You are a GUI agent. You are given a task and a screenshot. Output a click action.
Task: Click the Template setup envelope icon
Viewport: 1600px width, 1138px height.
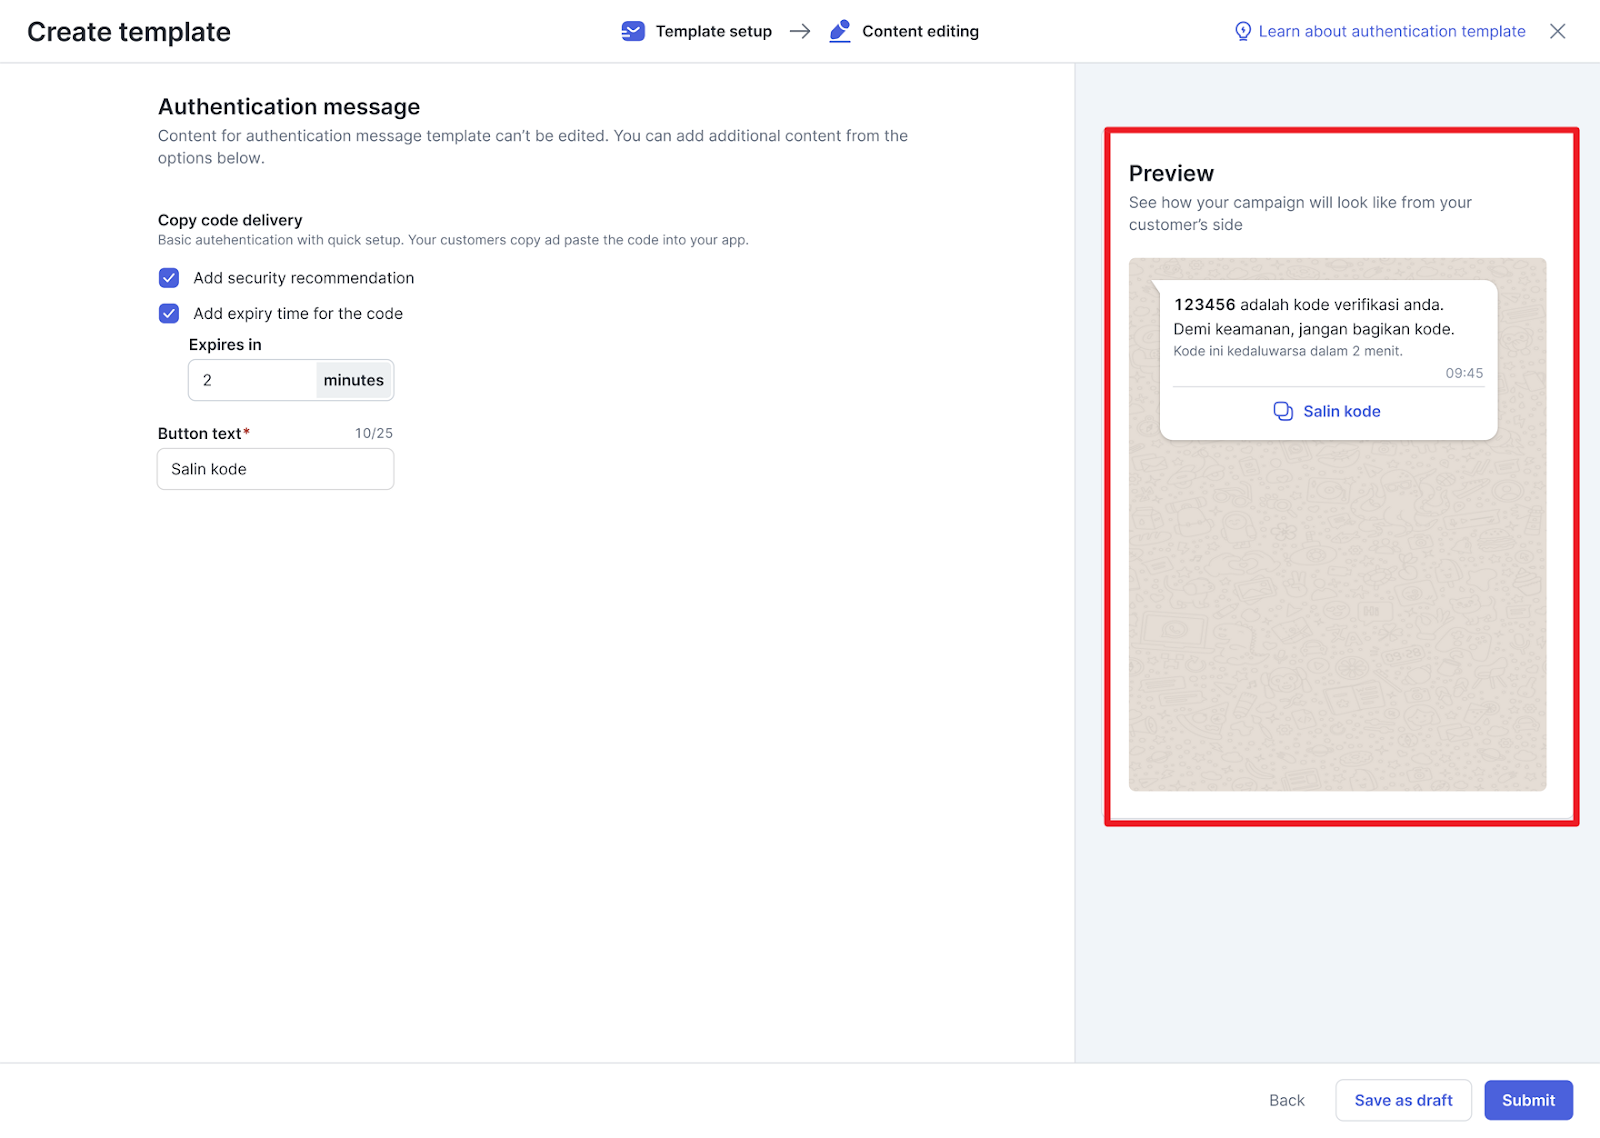(x=633, y=31)
